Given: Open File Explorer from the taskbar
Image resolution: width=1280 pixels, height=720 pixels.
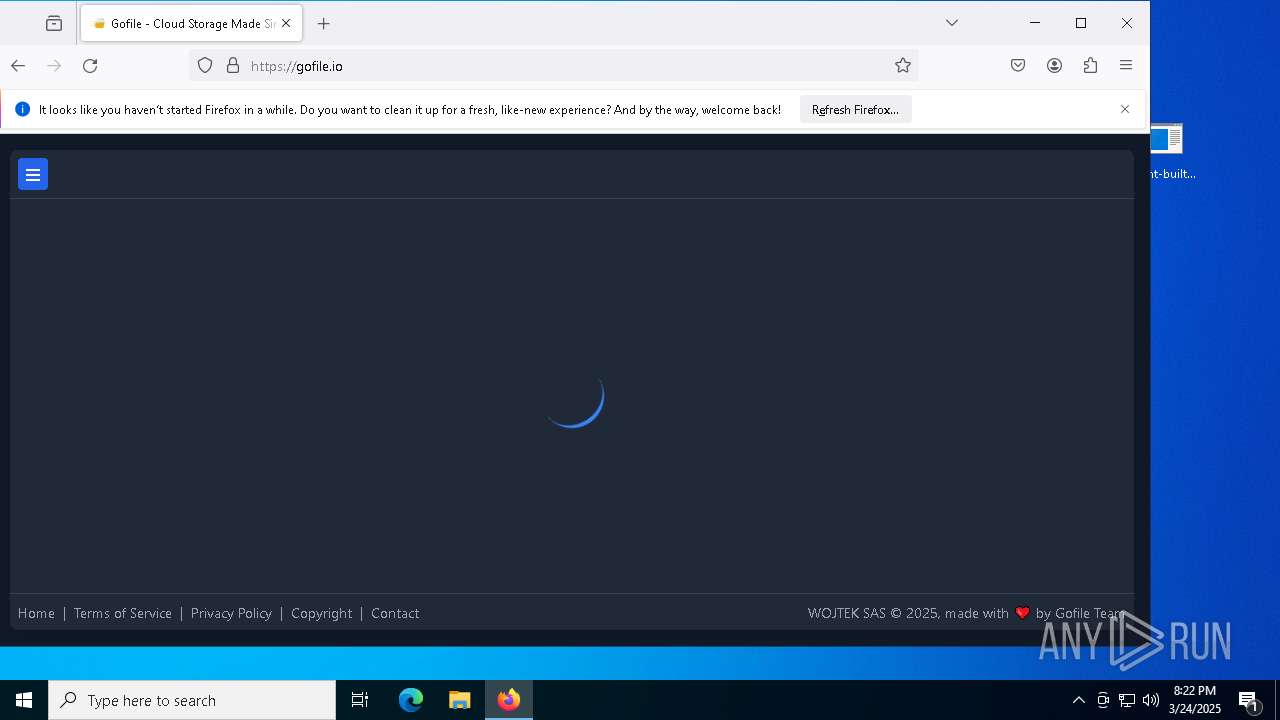Looking at the screenshot, I should [x=459, y=700].
